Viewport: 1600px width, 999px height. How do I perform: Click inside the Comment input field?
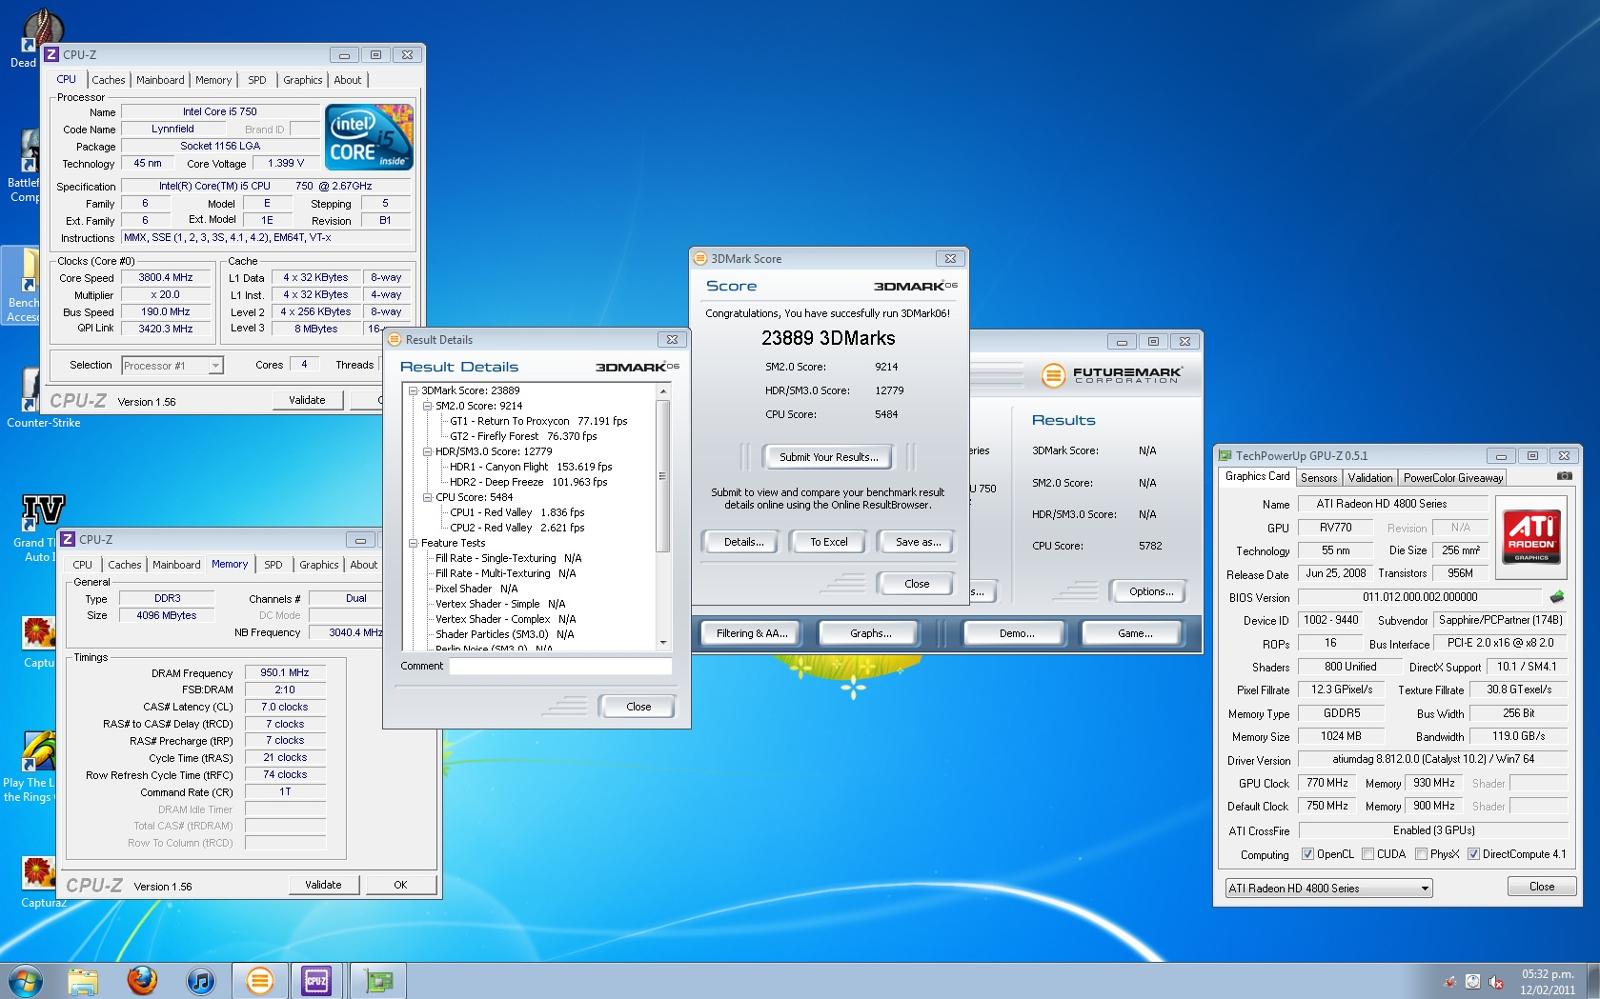(561, 666)
